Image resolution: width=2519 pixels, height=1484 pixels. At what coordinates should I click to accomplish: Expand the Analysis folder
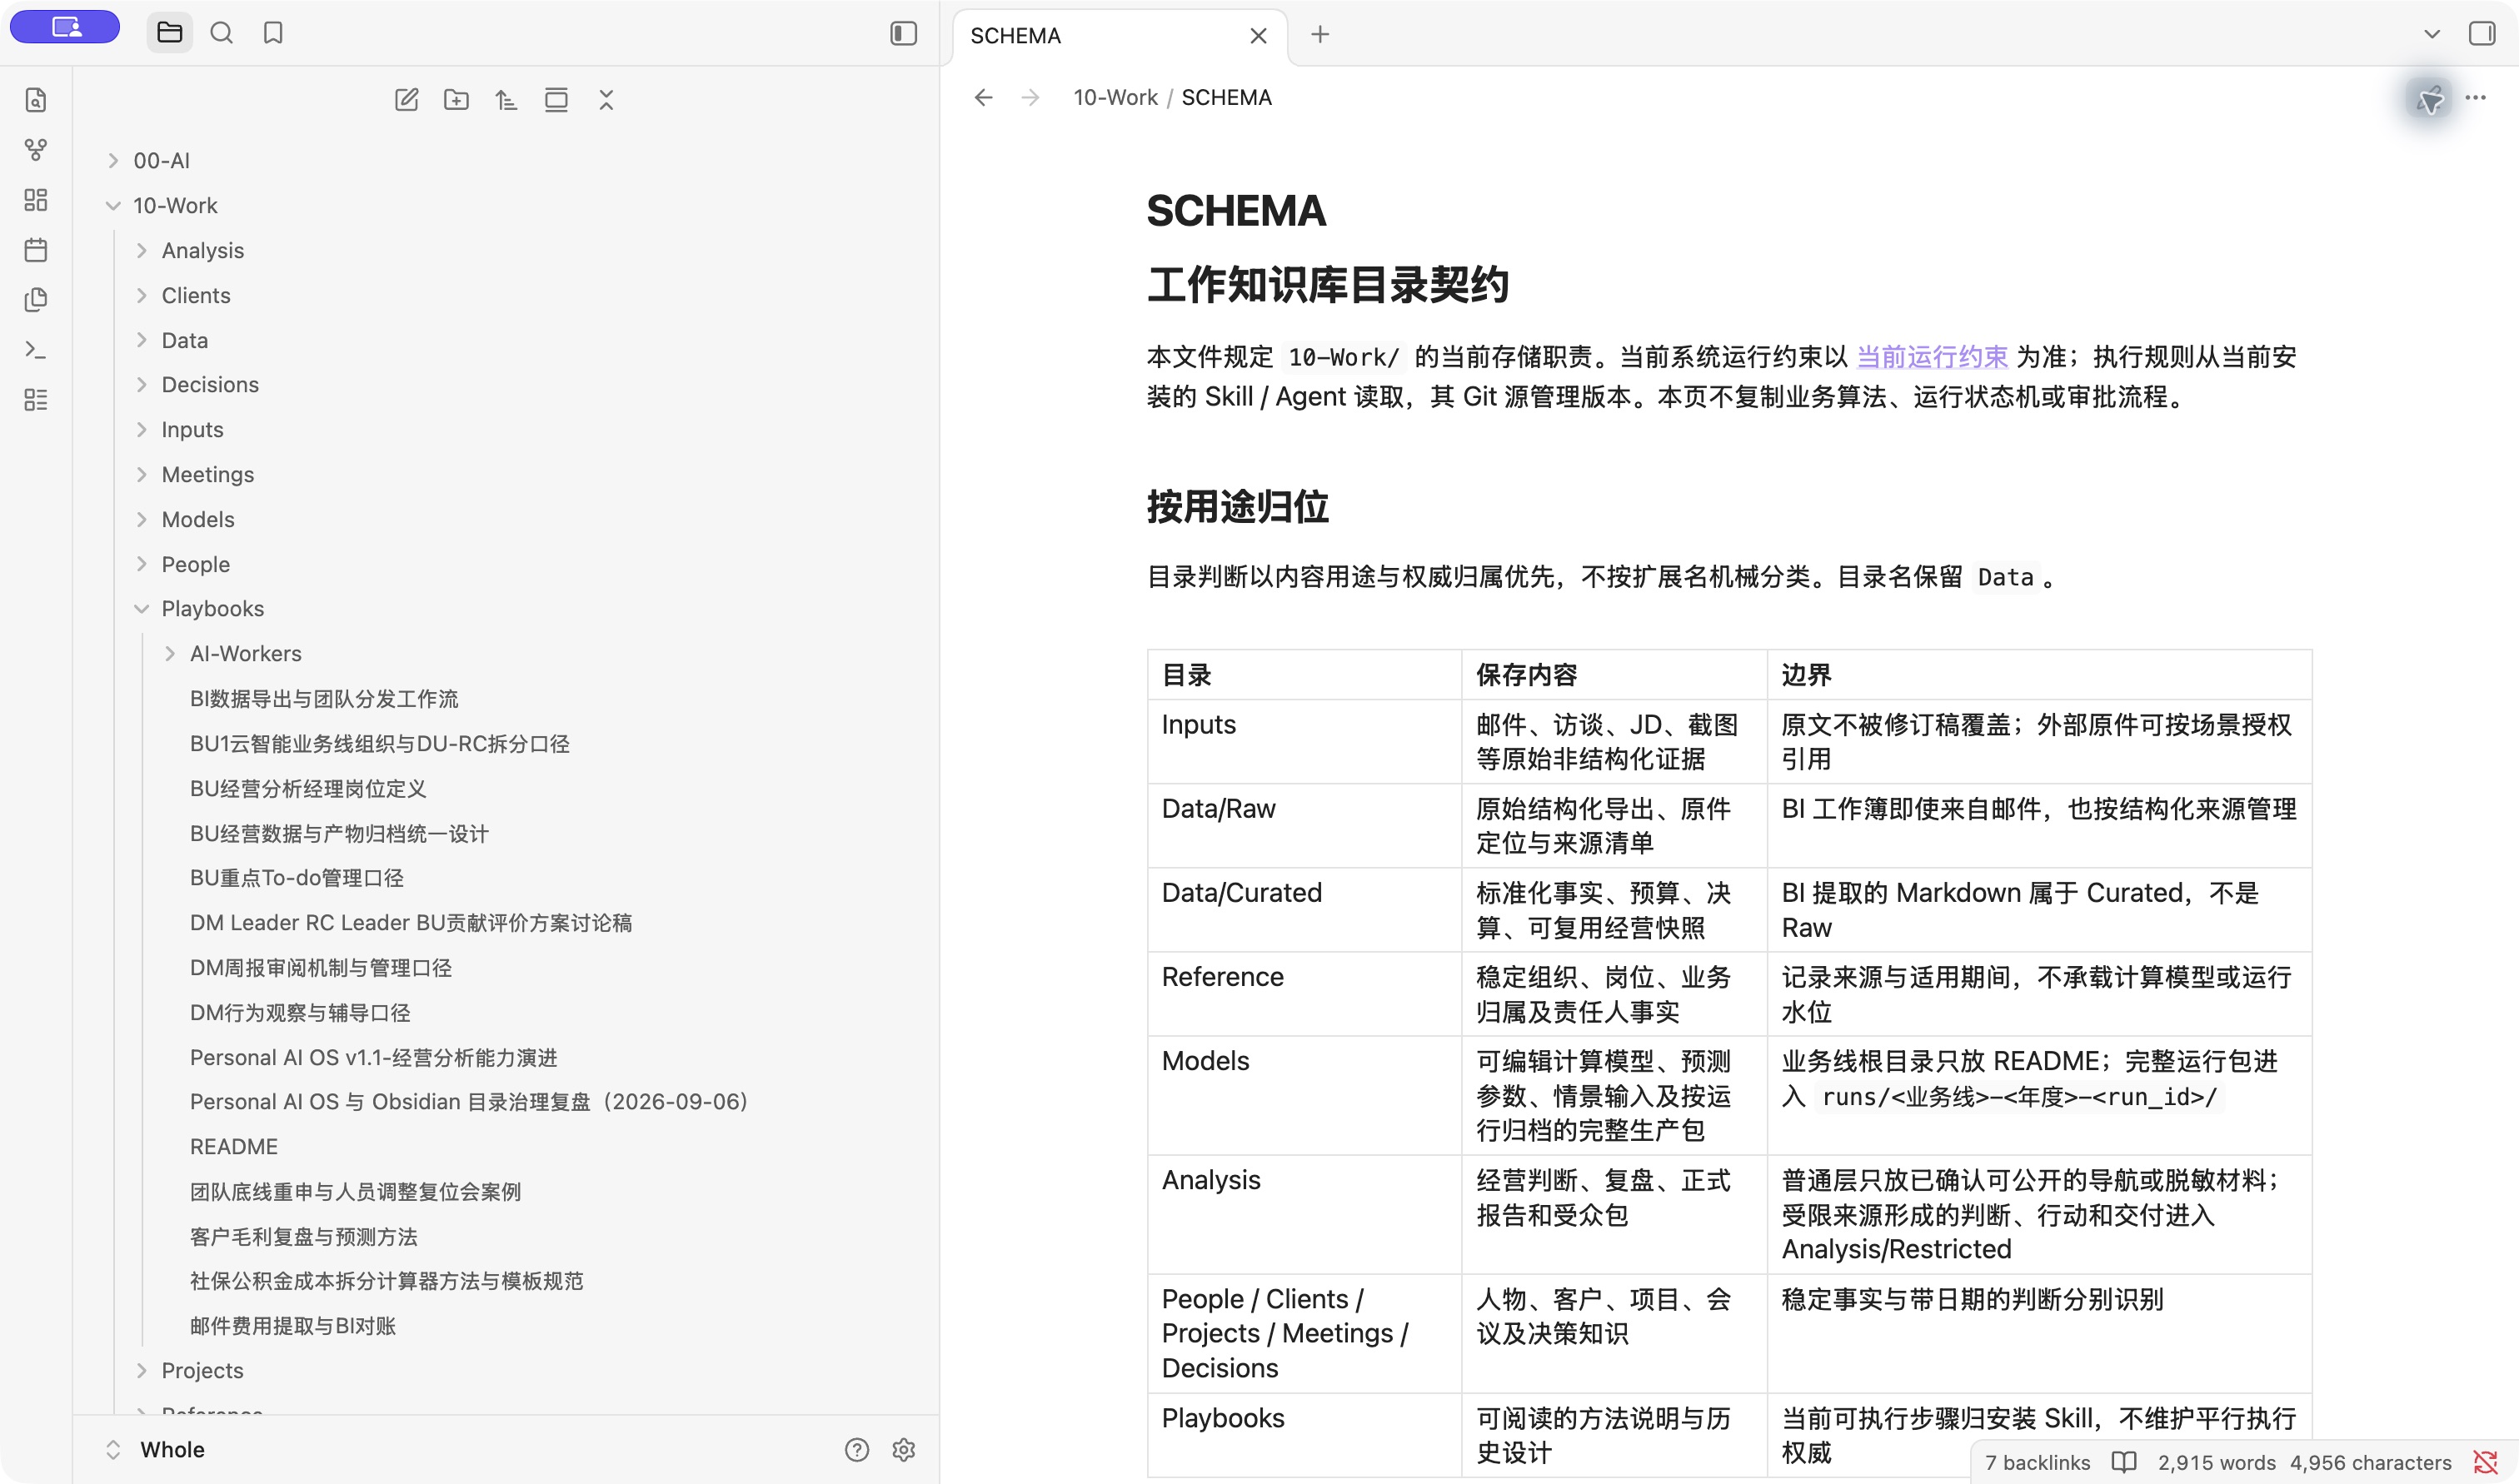click(x=141, y=251)
